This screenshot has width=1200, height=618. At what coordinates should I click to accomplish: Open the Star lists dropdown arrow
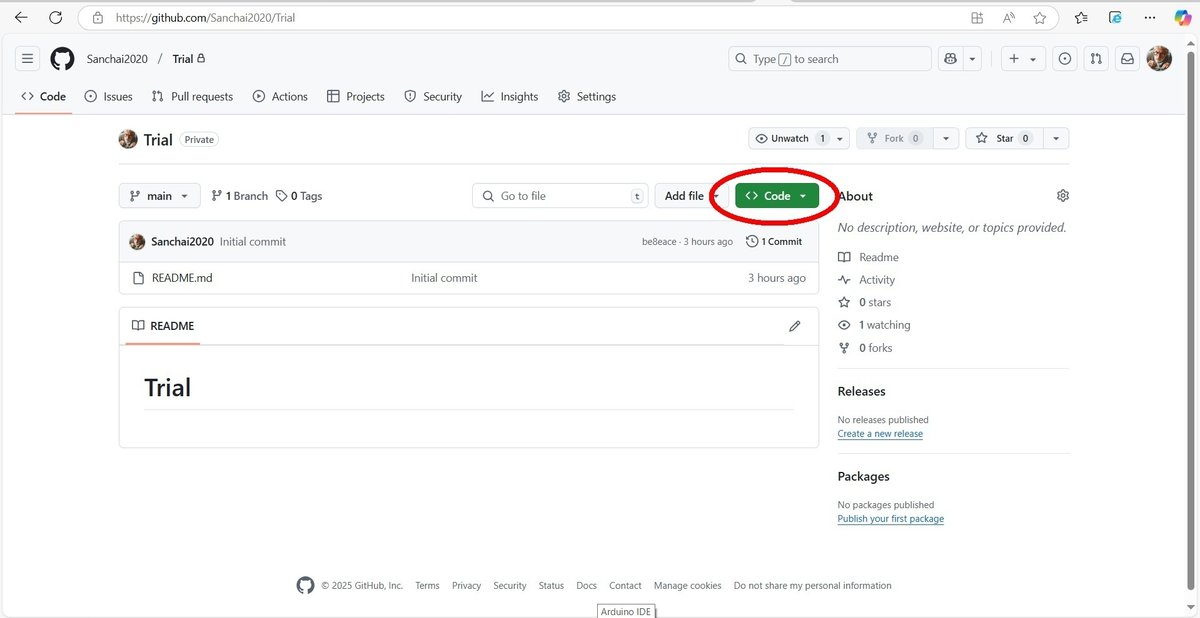(1056, 138)
